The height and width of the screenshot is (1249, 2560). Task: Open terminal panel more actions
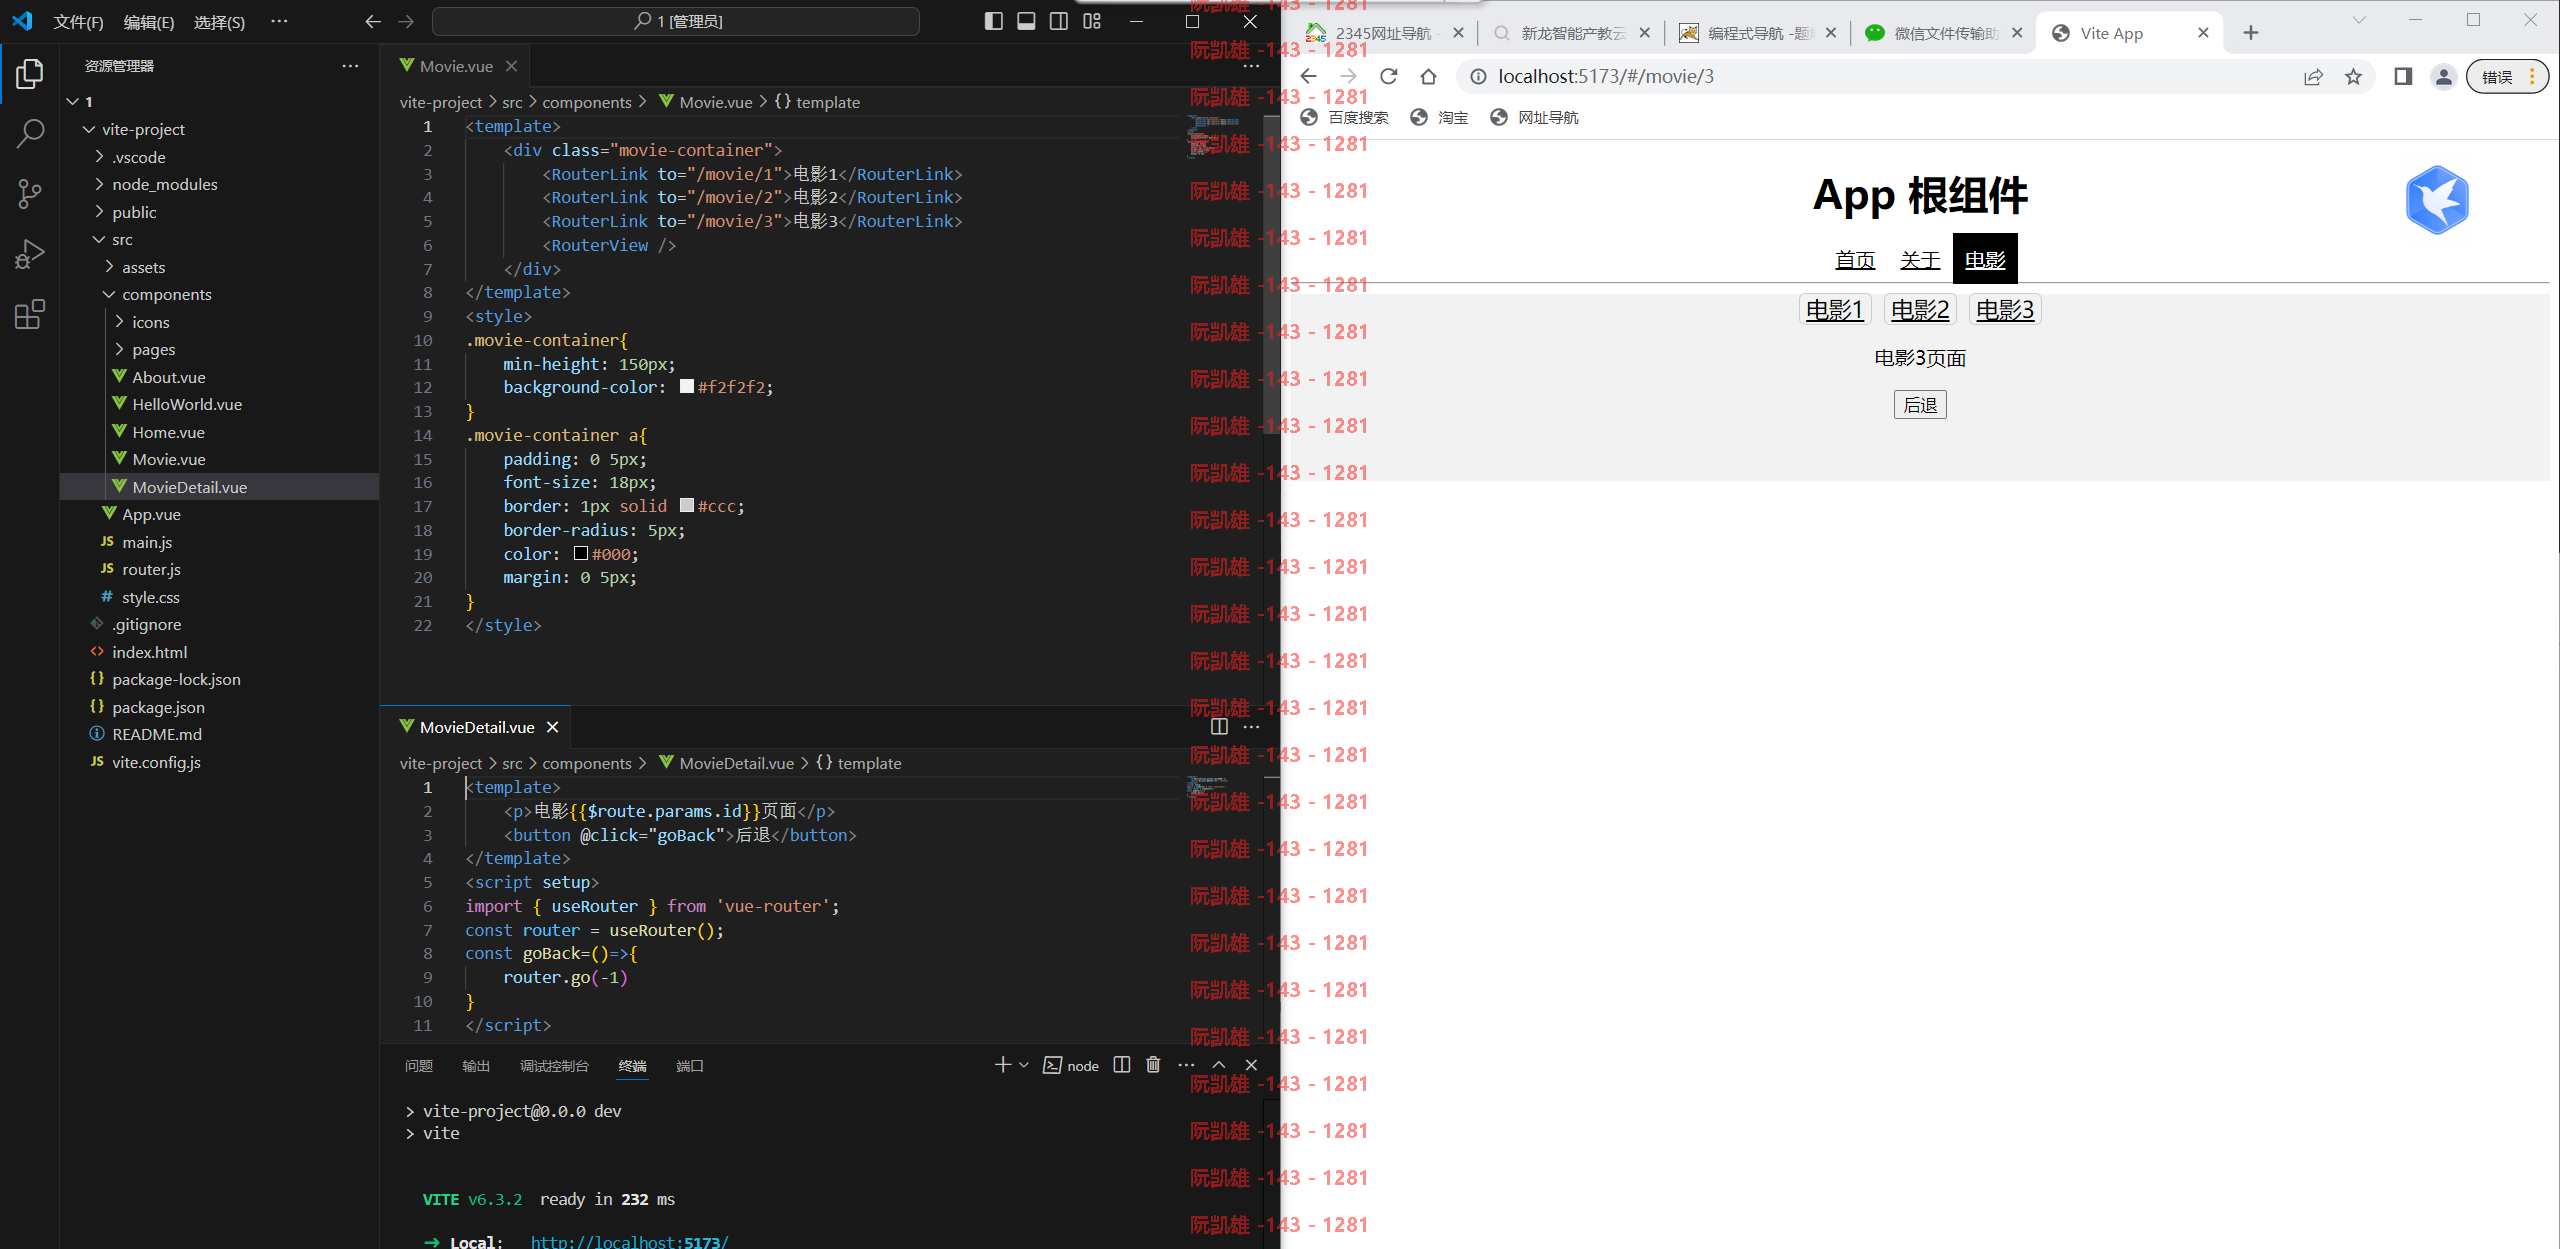pyautogui.click(x=1186, y=1065)
